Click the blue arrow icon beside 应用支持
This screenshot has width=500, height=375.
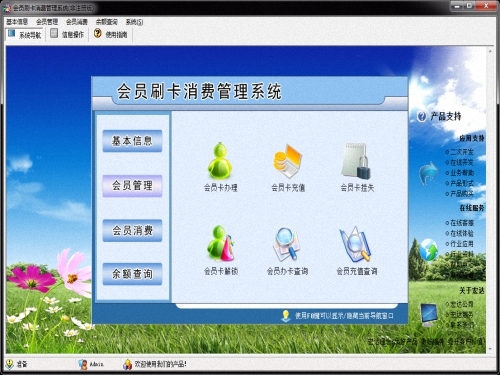(x=428, y=173)
